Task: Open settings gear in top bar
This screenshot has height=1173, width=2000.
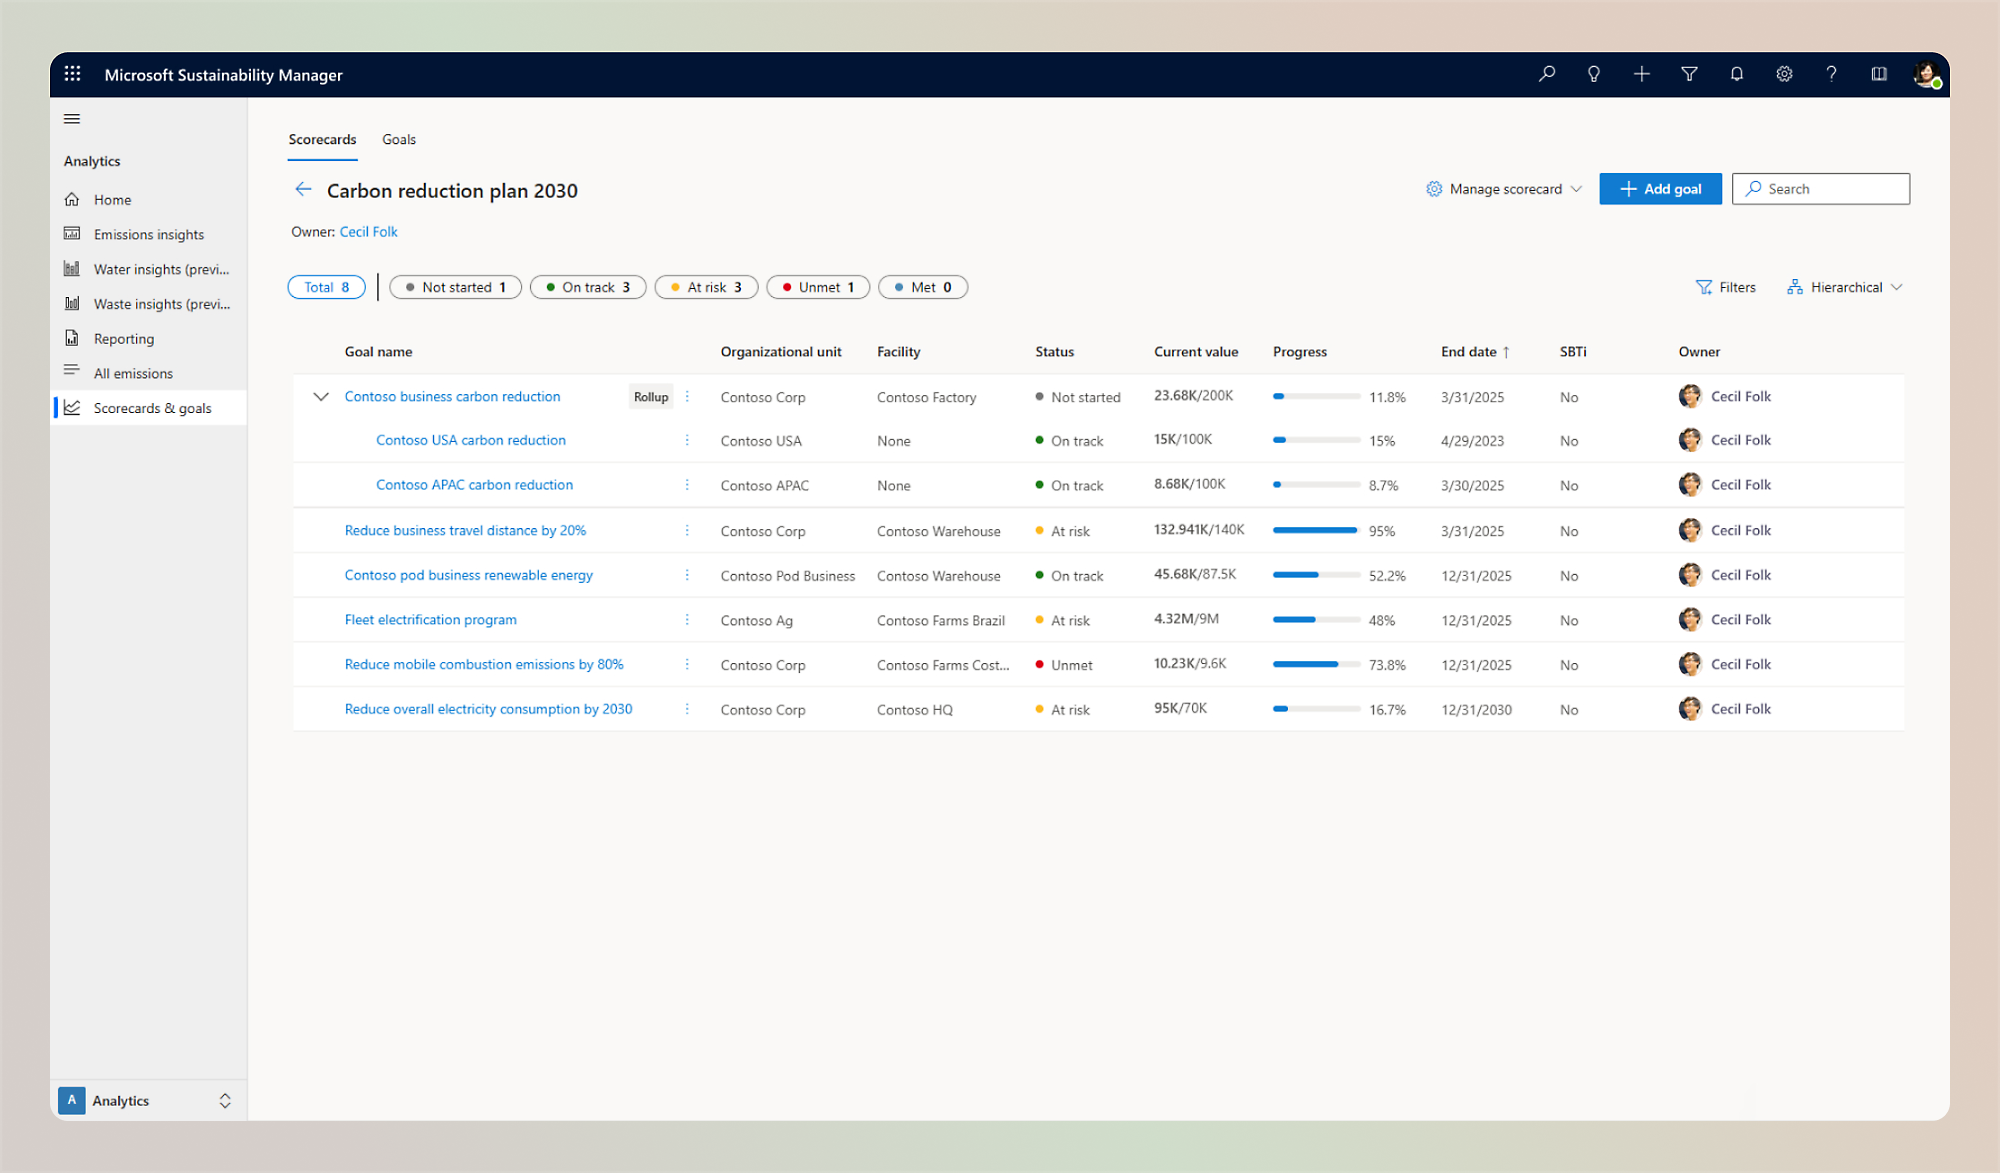Action: pos(1784,74)
